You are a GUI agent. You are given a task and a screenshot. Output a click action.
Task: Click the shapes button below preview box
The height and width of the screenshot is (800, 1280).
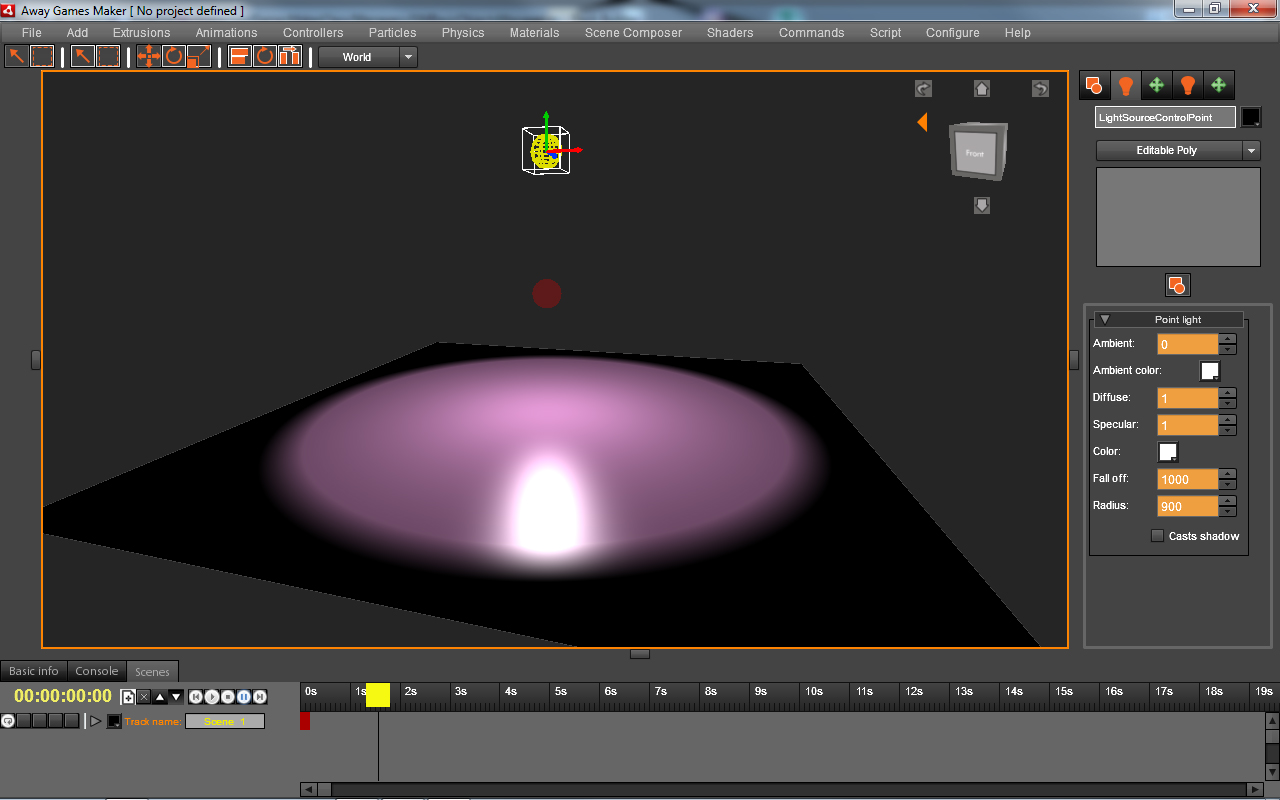[x=1177, y=286]
